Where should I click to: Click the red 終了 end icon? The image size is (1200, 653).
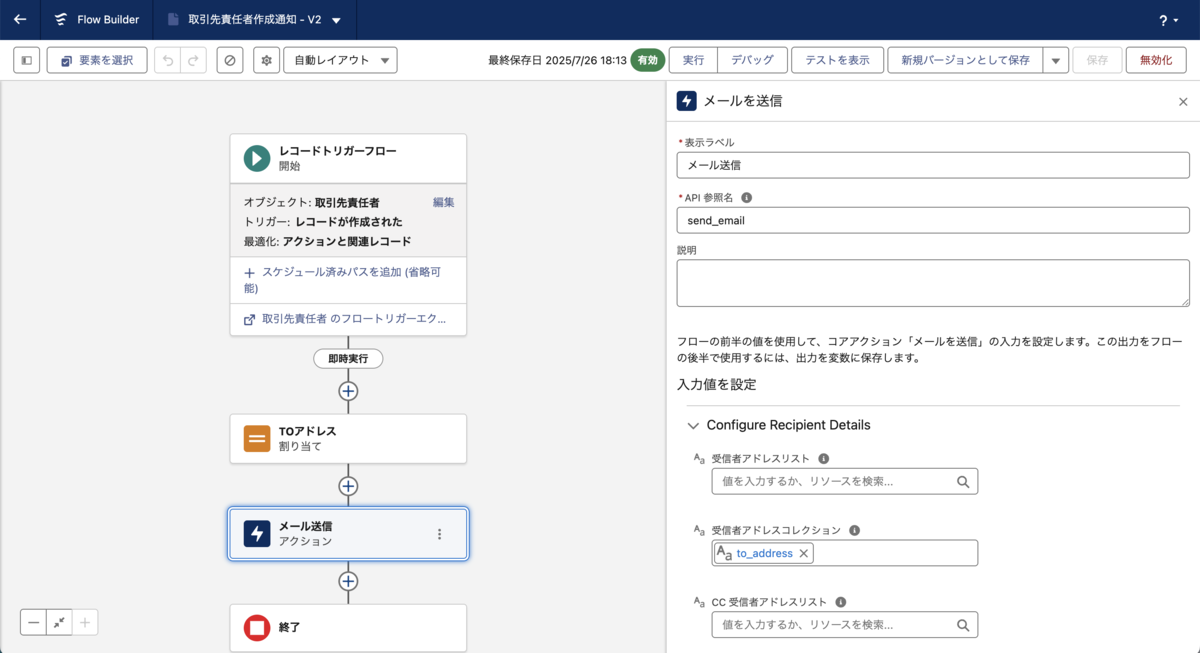point(257,628)
